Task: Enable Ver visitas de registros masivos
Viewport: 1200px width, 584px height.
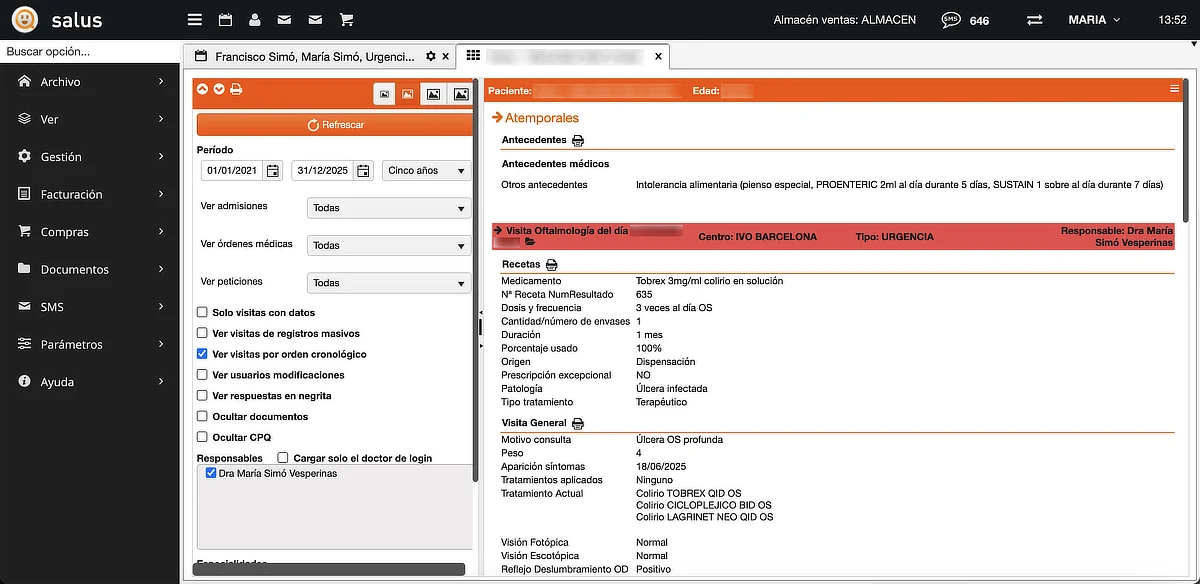Action: coord(203,334)
